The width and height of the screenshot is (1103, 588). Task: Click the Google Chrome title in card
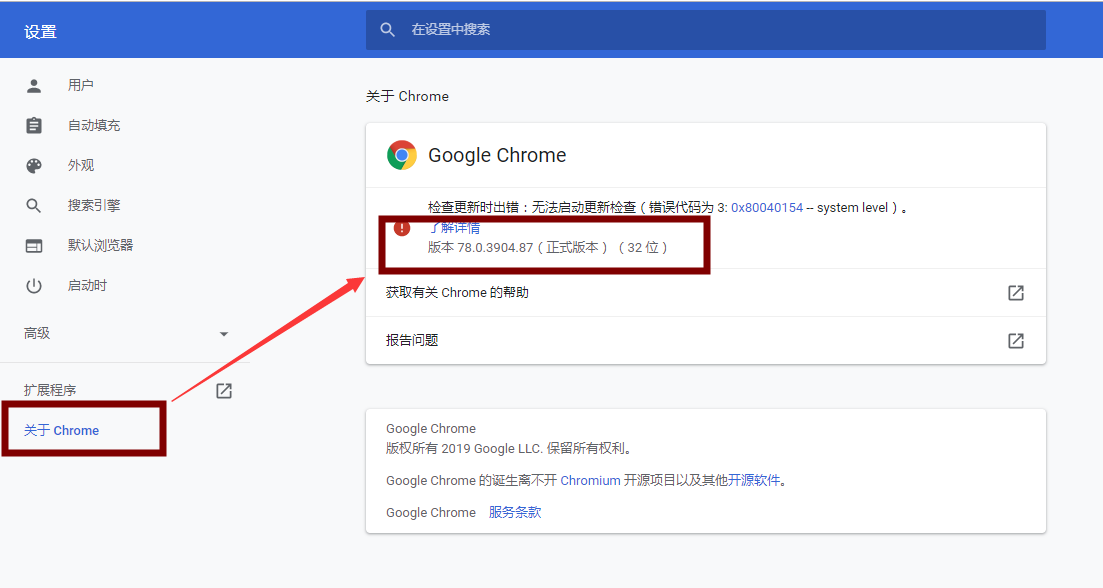tap(497, 155)
